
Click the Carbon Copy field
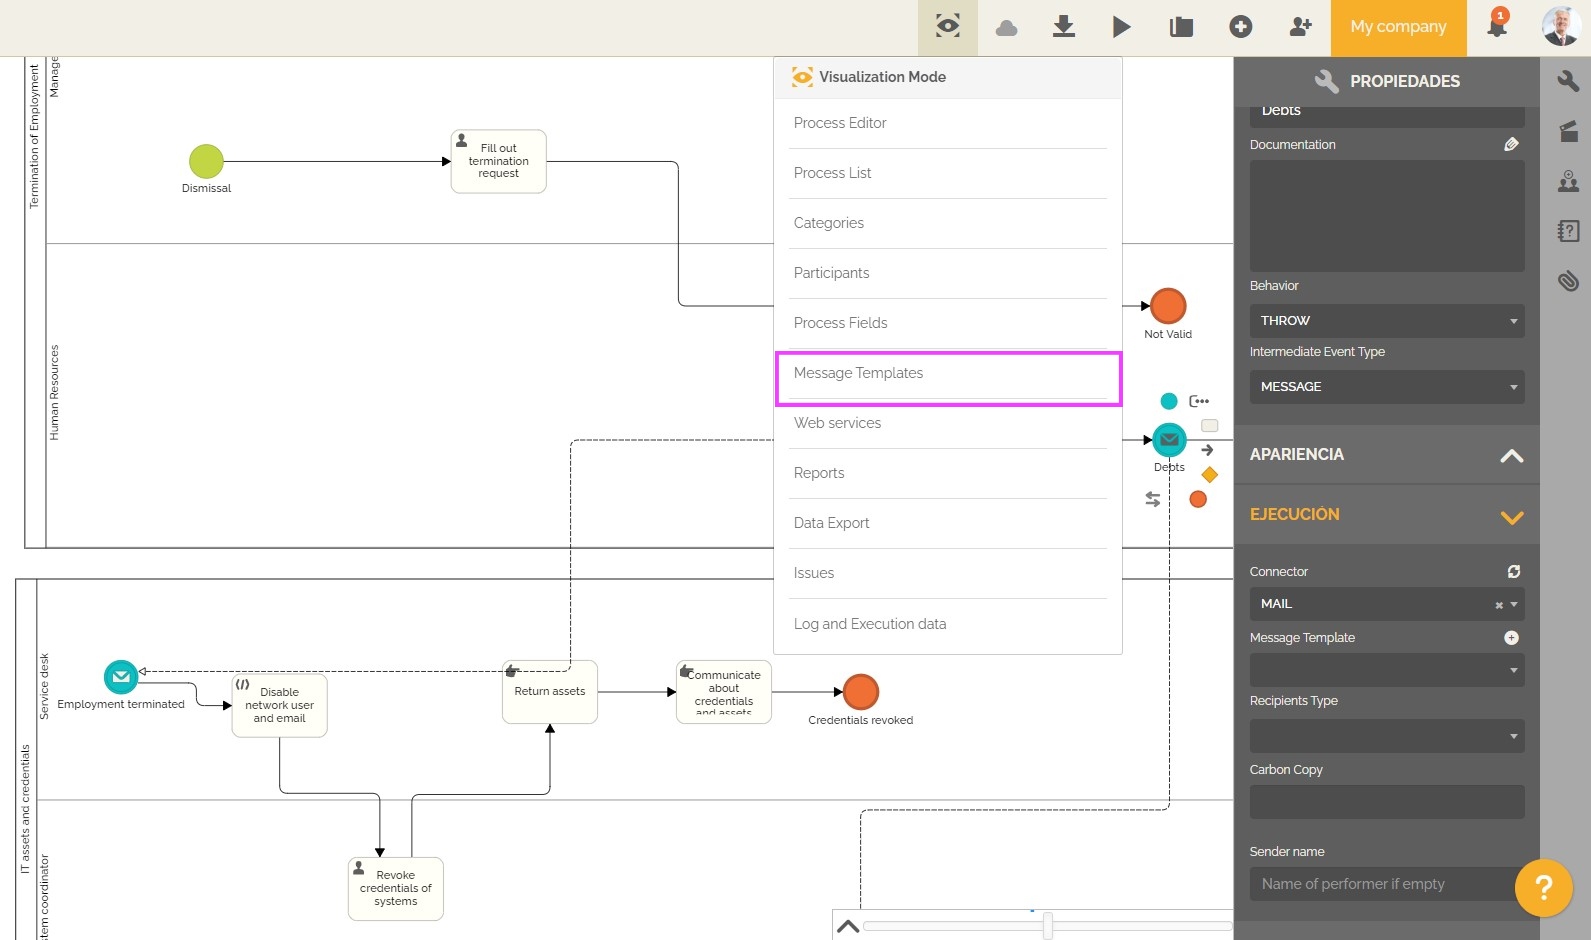[x=1386, y=801]
